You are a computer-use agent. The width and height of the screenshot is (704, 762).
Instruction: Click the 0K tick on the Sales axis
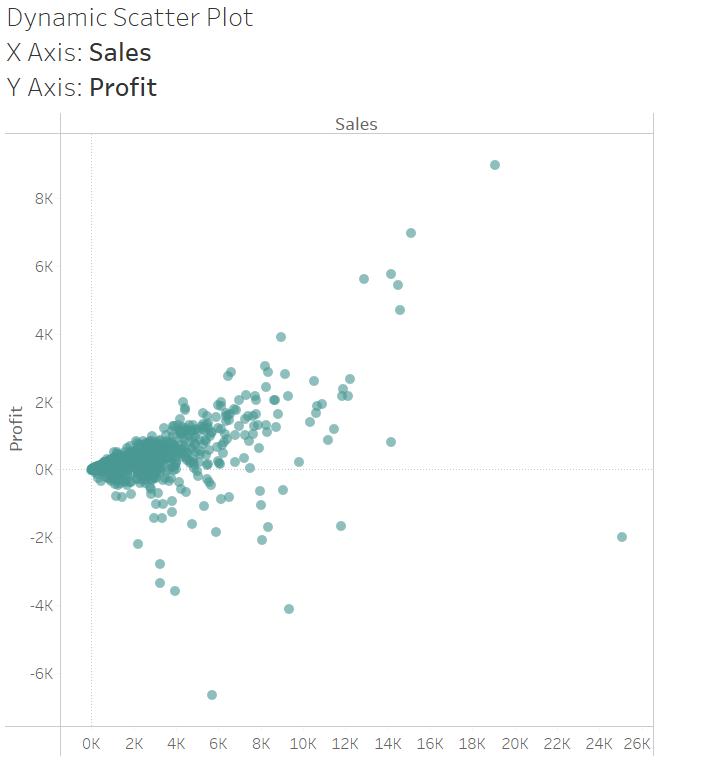pos(91,744)
